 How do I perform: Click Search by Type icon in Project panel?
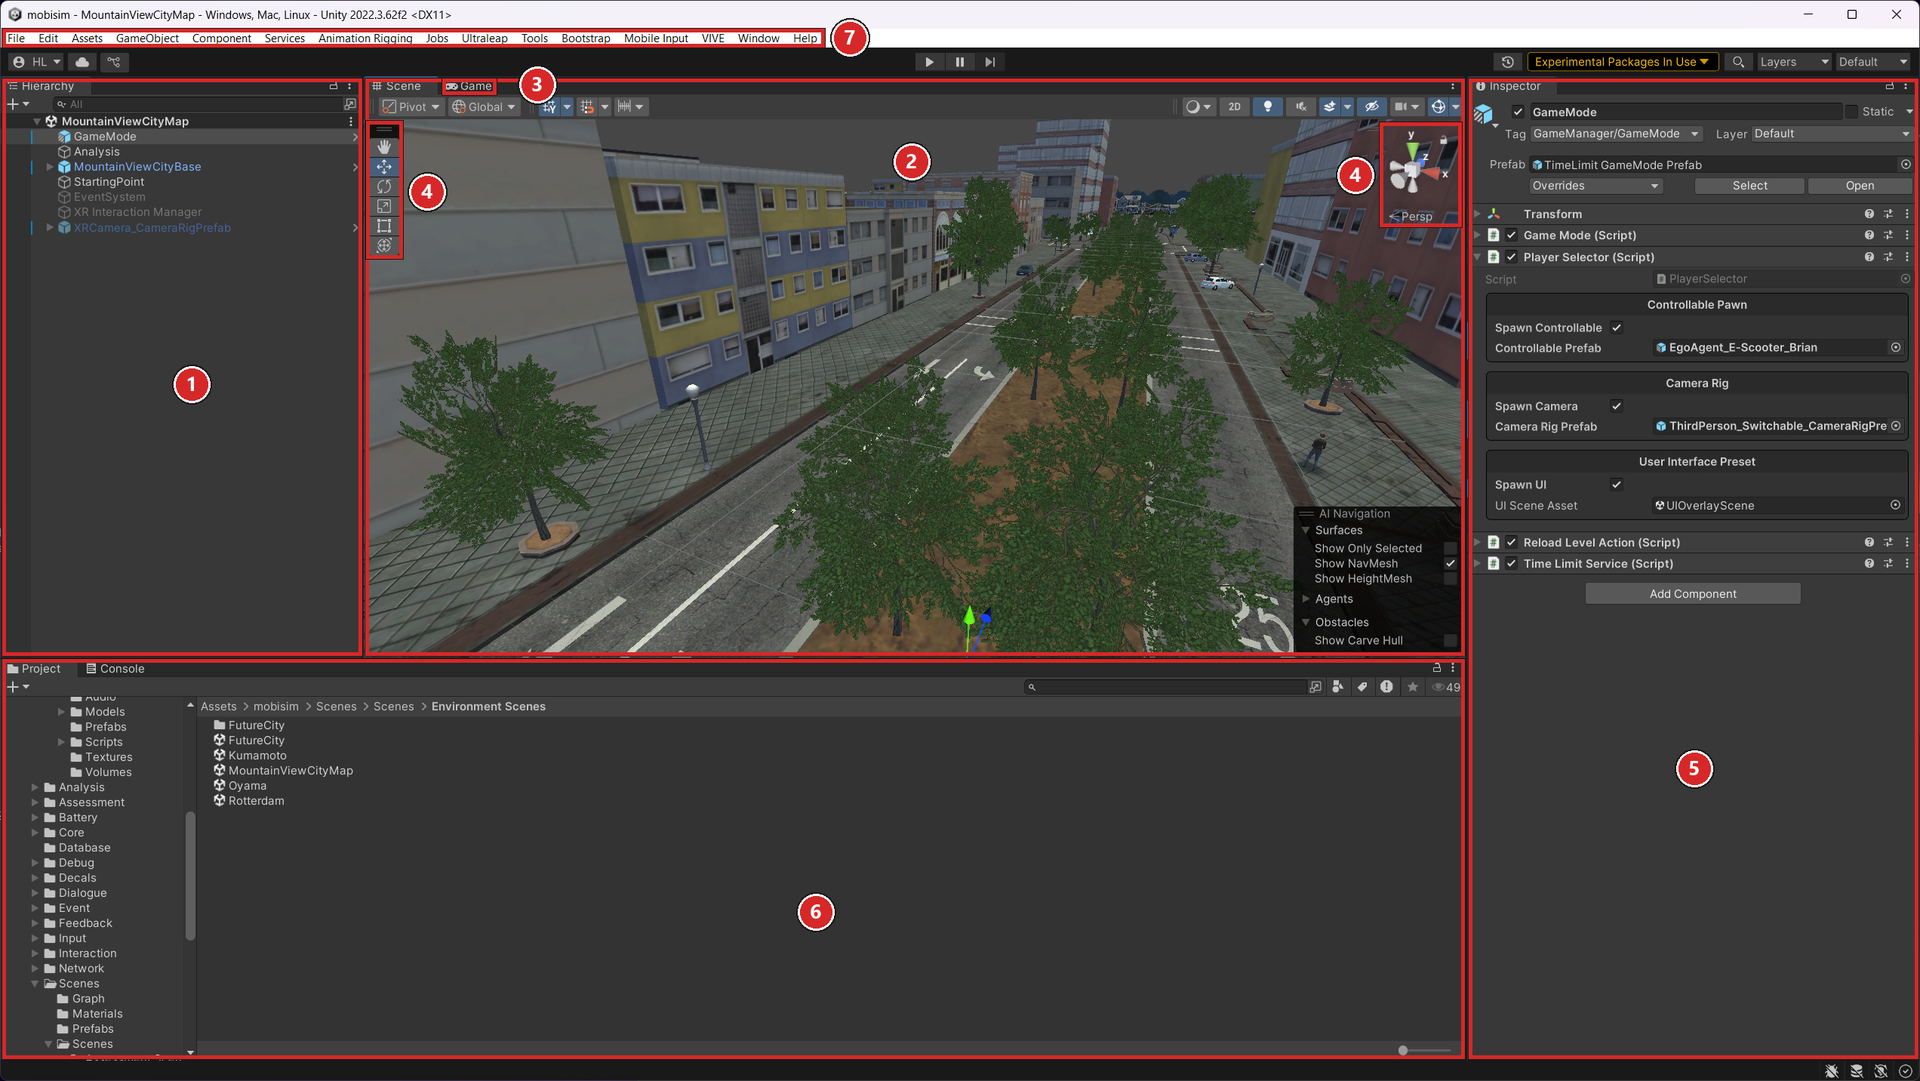tap(1338, 687)
